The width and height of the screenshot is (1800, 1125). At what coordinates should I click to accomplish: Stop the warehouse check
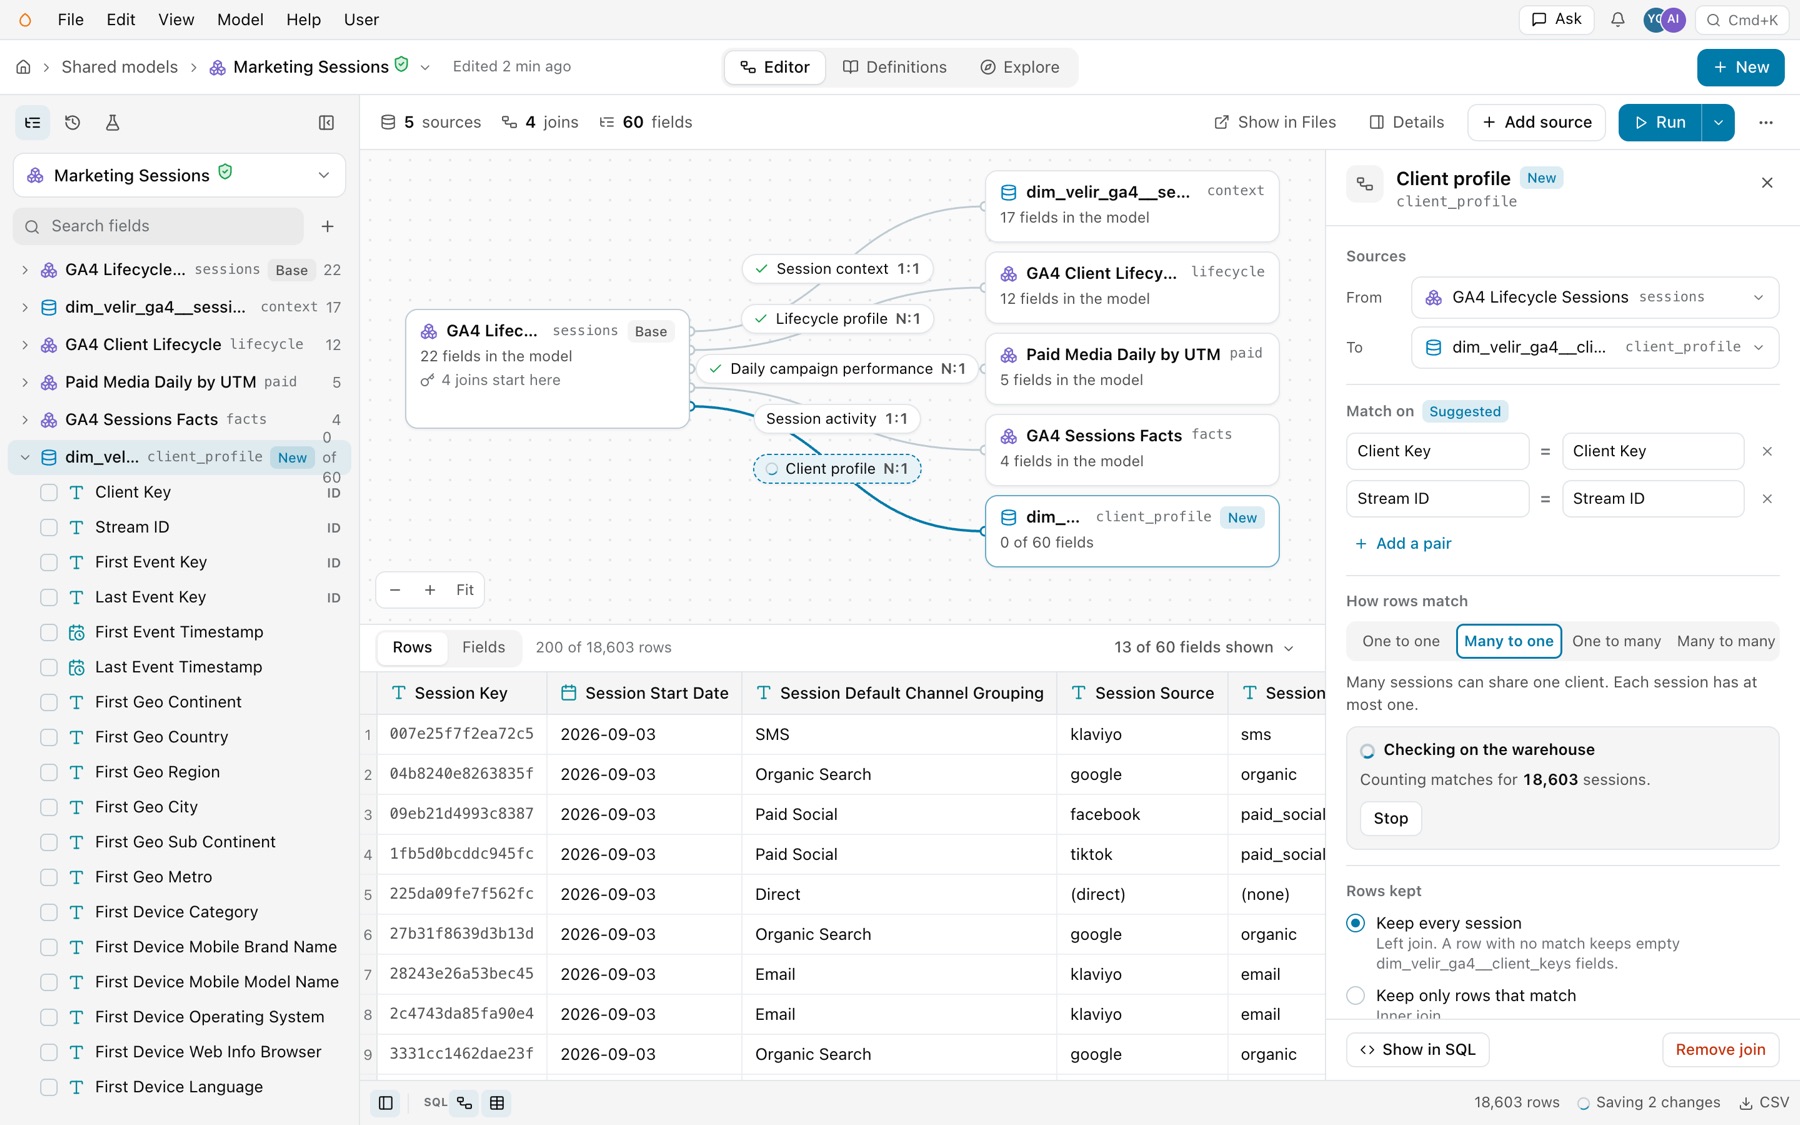(1390, 819)
